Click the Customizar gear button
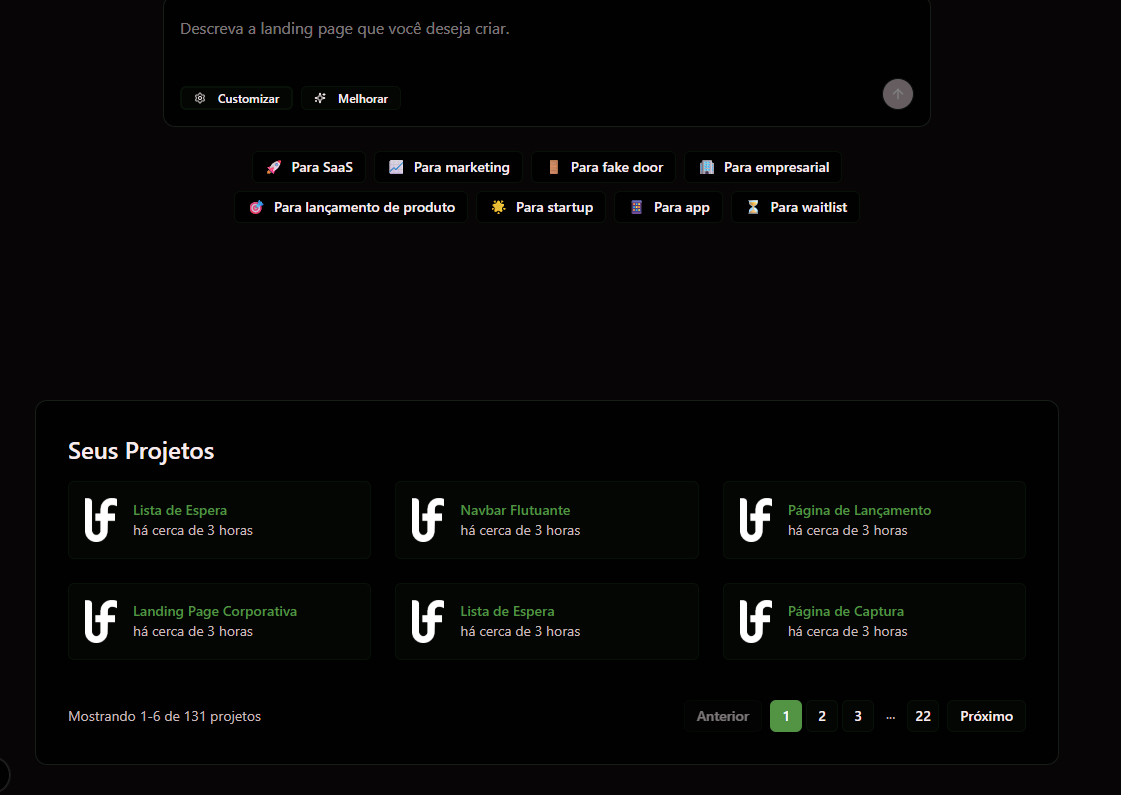Screen dimensions: 1121x795 pos(237,98)
